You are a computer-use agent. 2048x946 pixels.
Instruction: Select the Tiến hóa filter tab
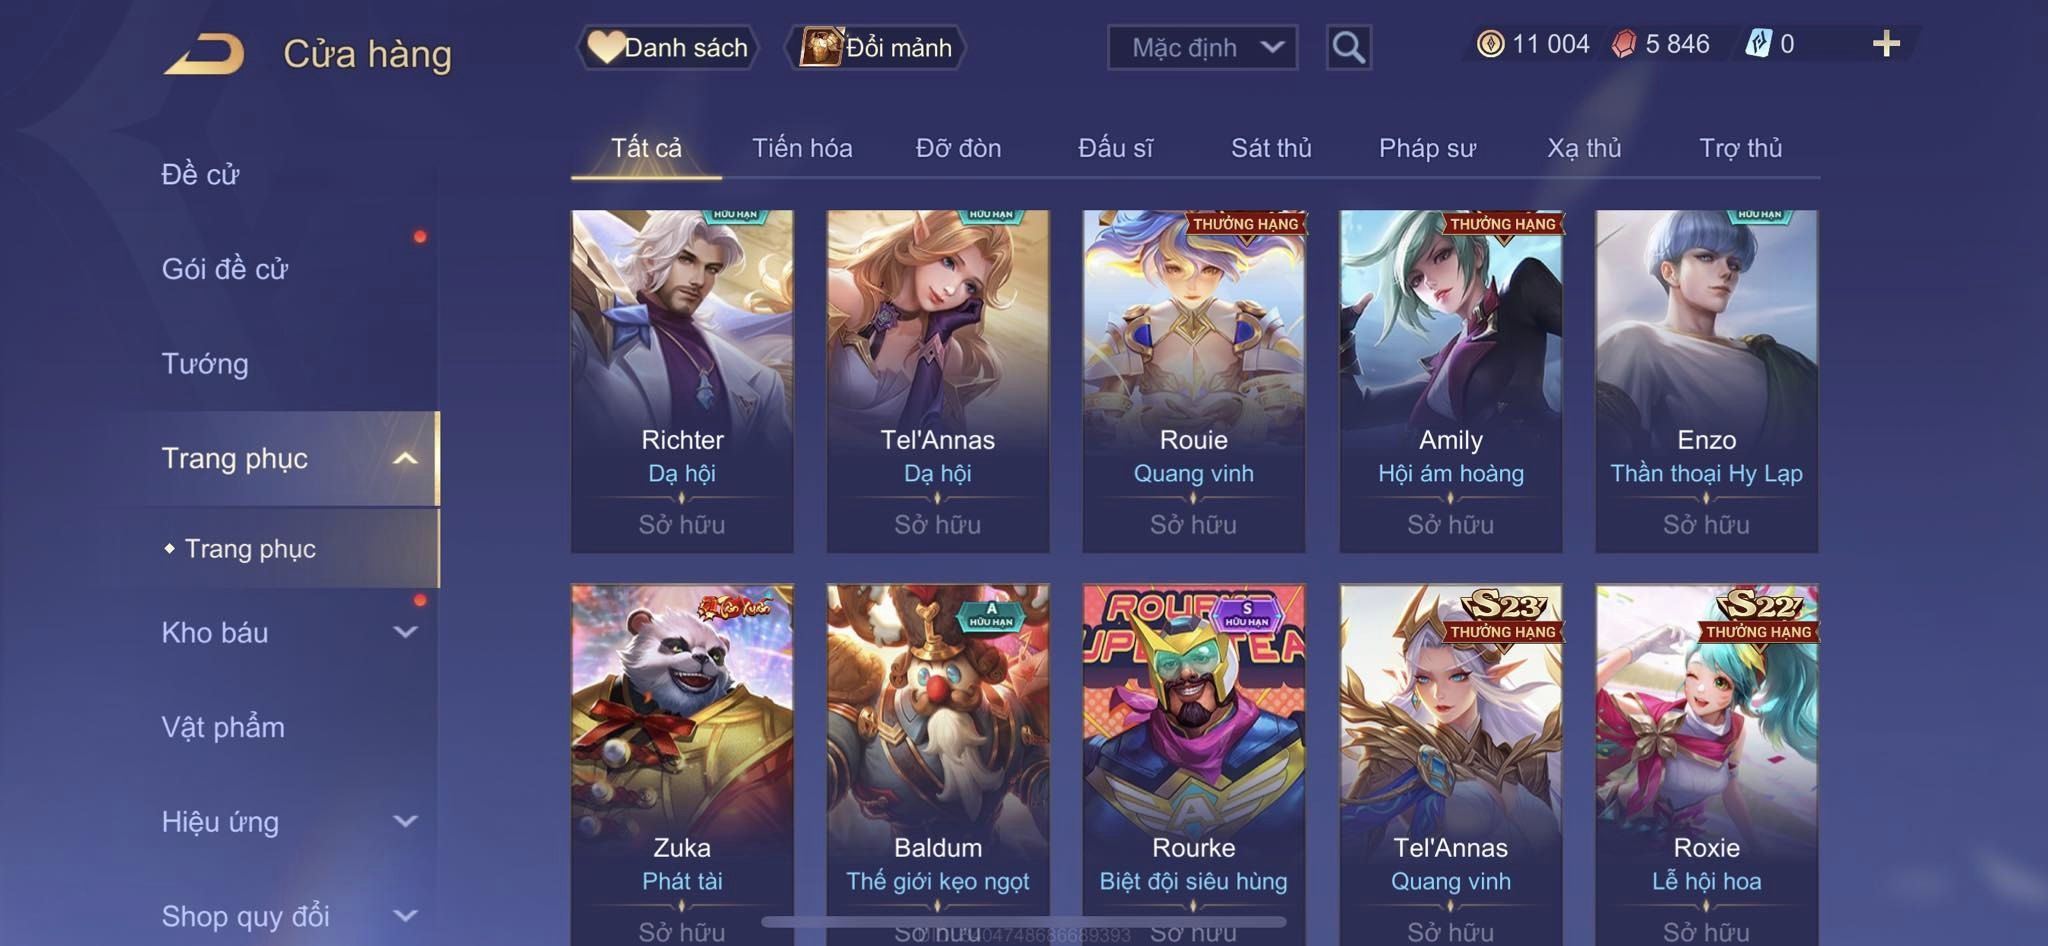click(802, 148)
